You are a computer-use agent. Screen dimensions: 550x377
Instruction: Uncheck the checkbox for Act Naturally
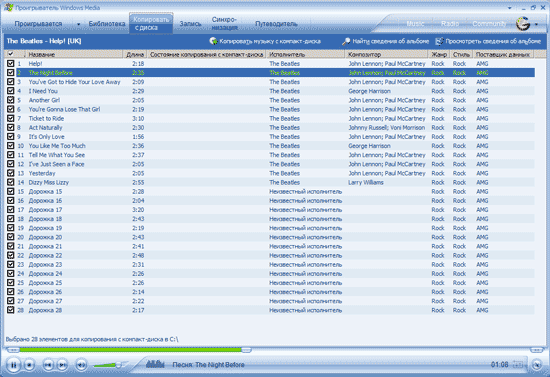coord(11,127)
